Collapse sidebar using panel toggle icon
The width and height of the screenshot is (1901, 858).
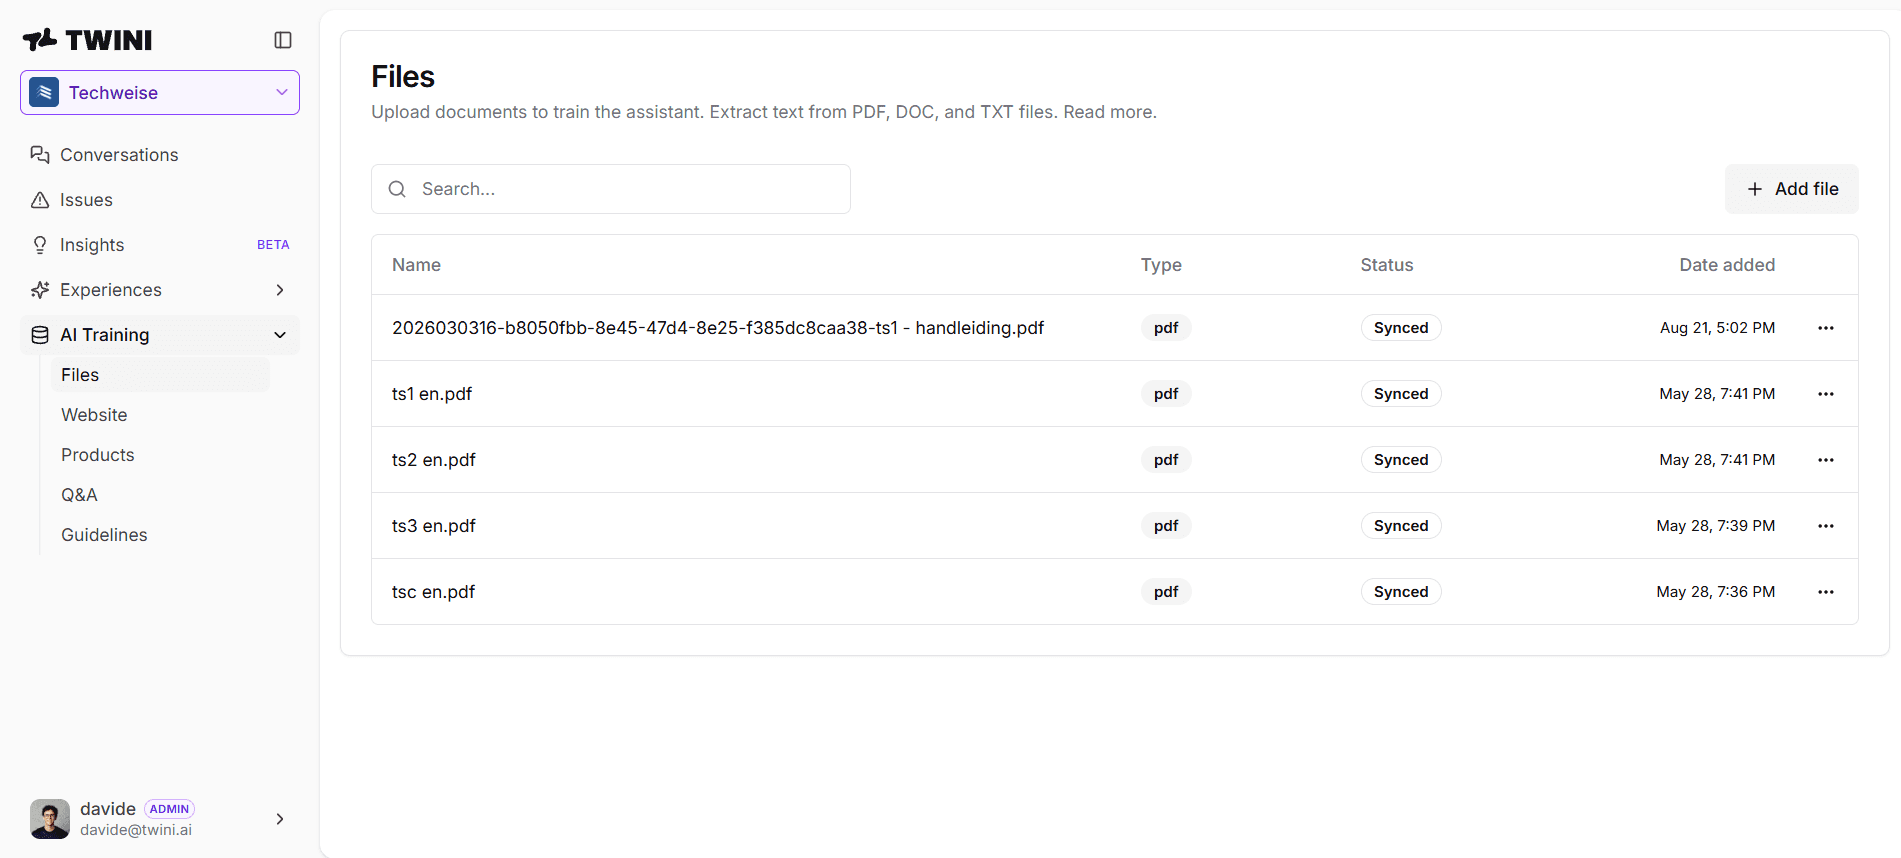(x=283, y=40)
